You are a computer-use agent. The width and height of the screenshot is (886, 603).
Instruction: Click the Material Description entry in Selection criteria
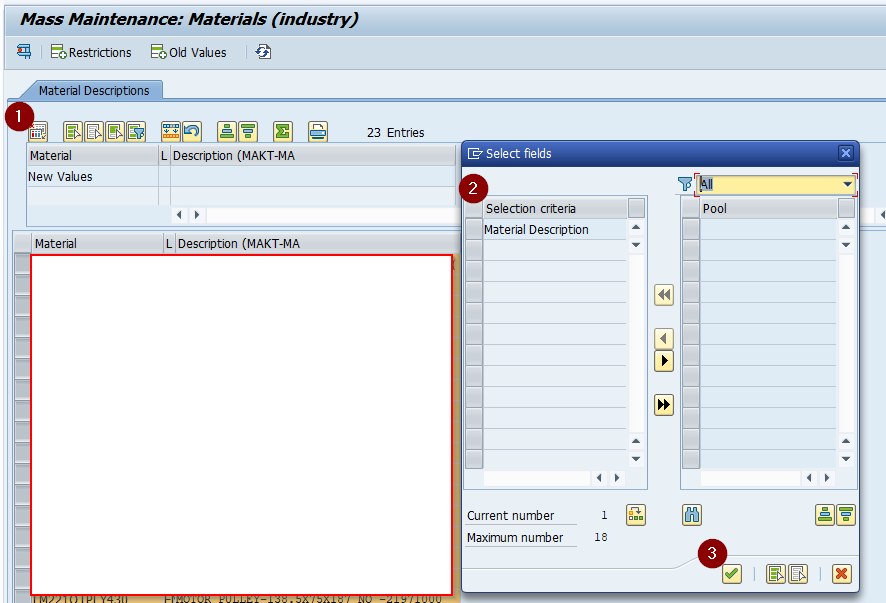click(x=537, y=230)
